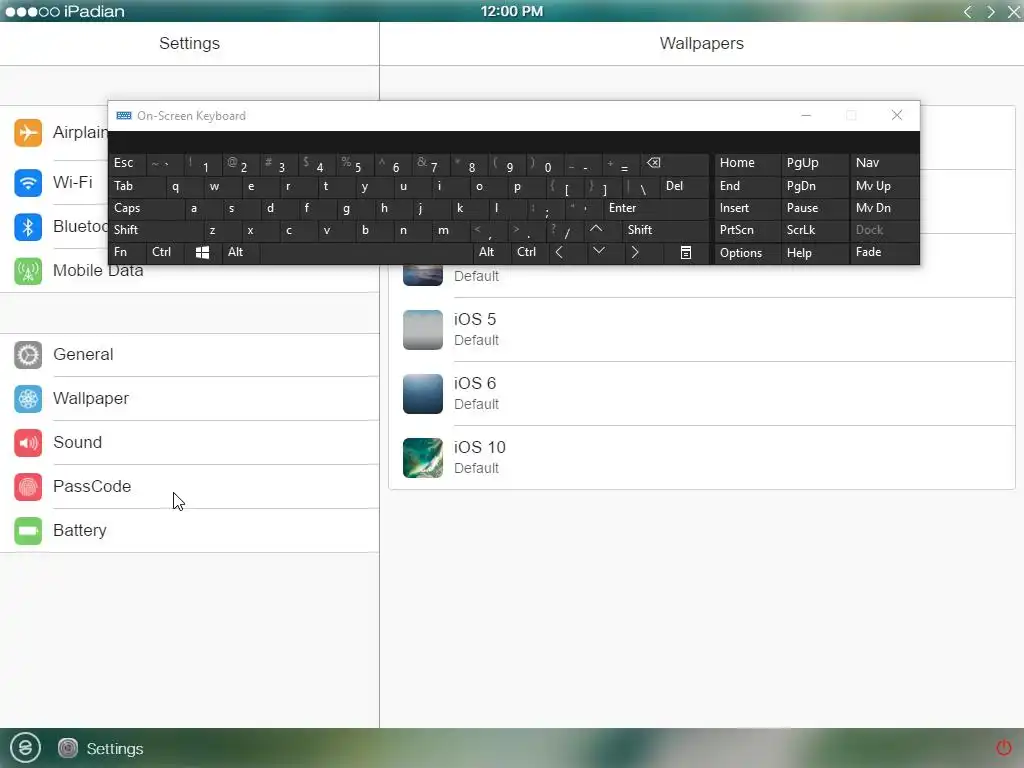
Task: Select the iOS 10 wallpaper thumbnail
Action: tap(423, 458)
